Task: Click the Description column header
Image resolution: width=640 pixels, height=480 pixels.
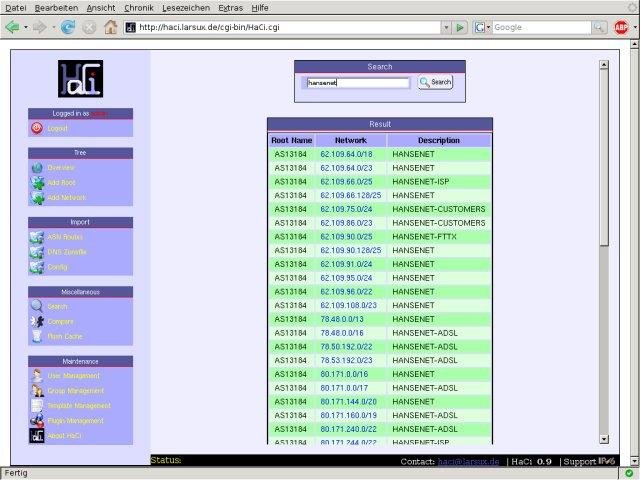Action: pyautogui.click(x=439, y=140)
